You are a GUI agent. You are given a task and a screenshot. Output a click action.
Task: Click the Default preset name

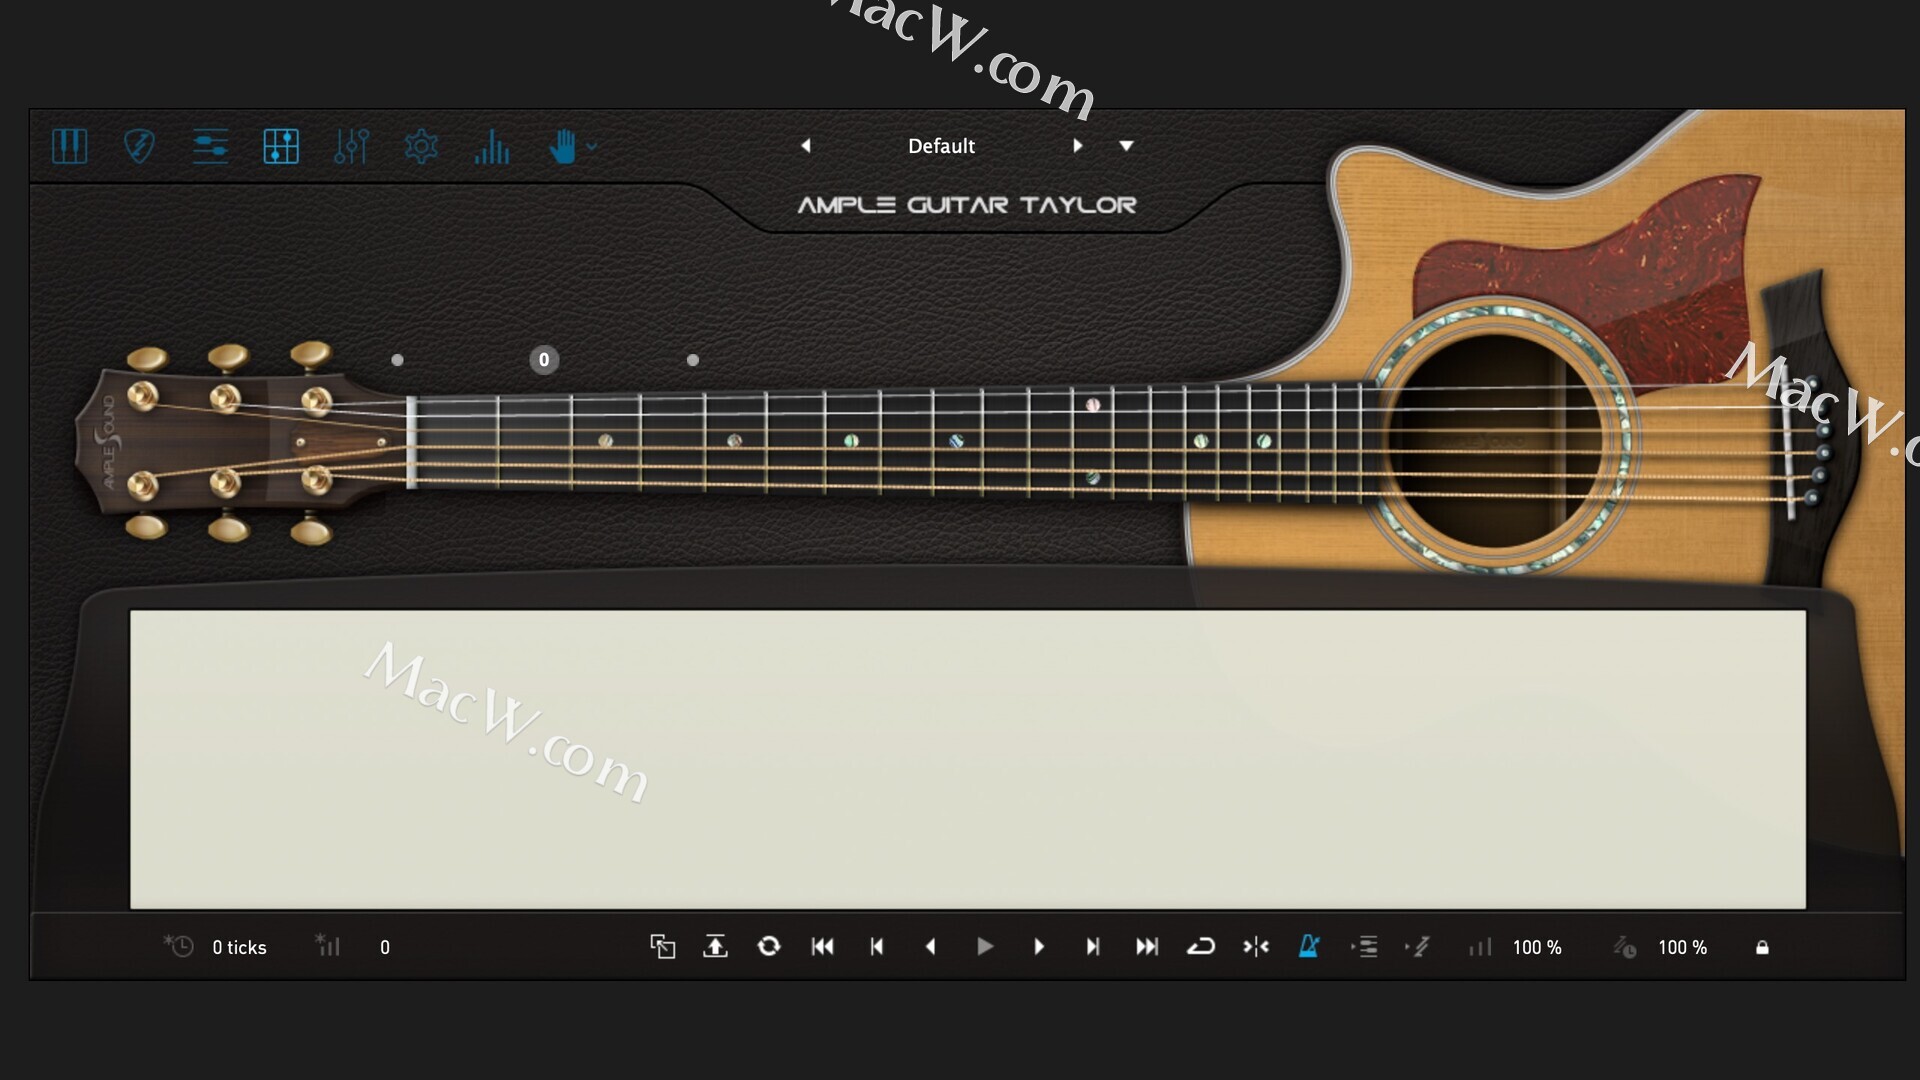tap(941, 146)
